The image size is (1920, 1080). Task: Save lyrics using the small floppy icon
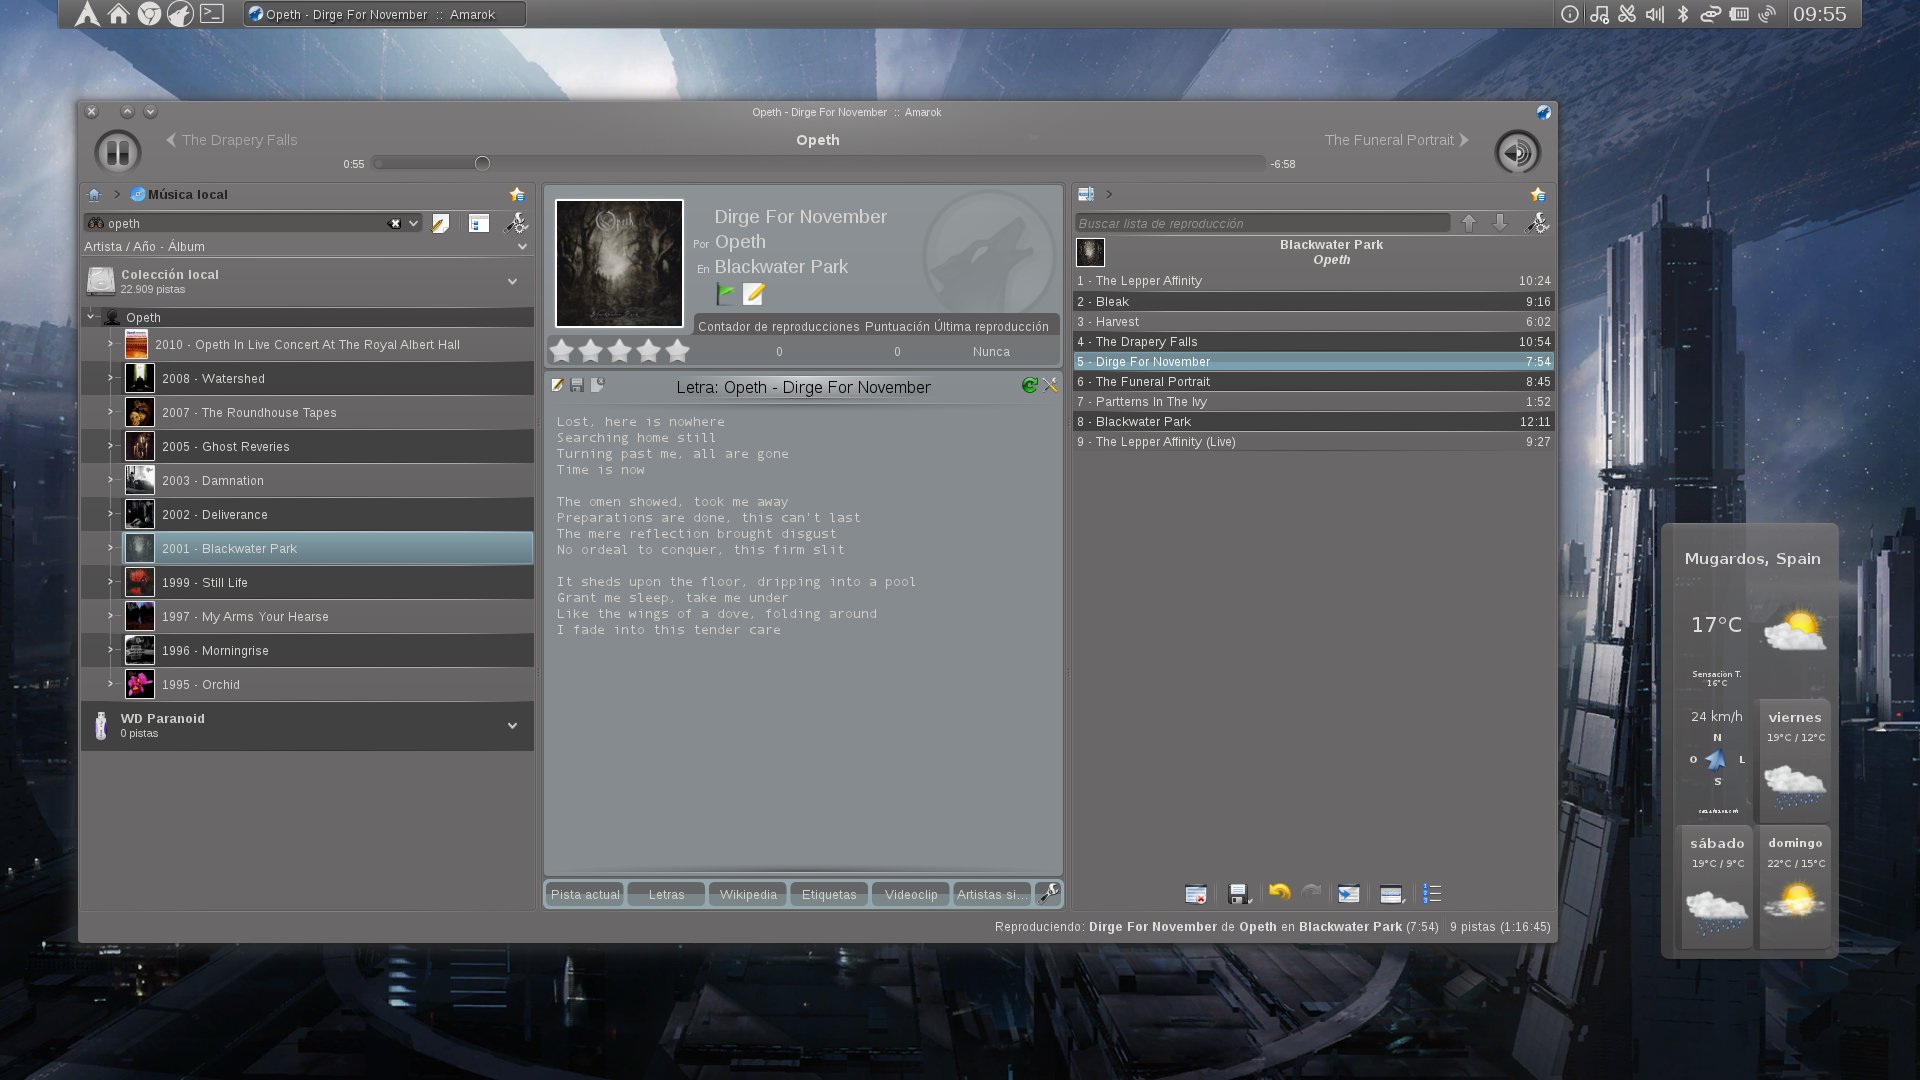577,385
